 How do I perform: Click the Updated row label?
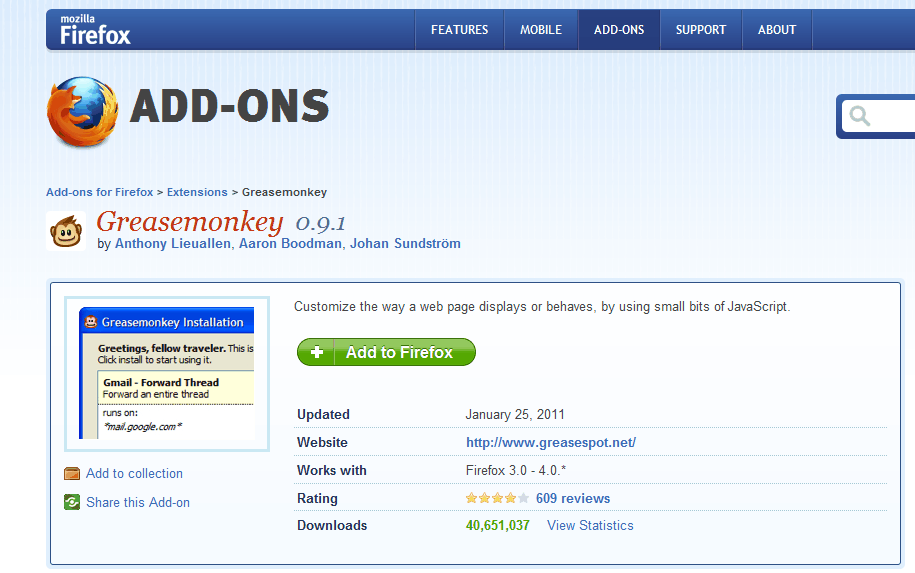click(323, 414)
